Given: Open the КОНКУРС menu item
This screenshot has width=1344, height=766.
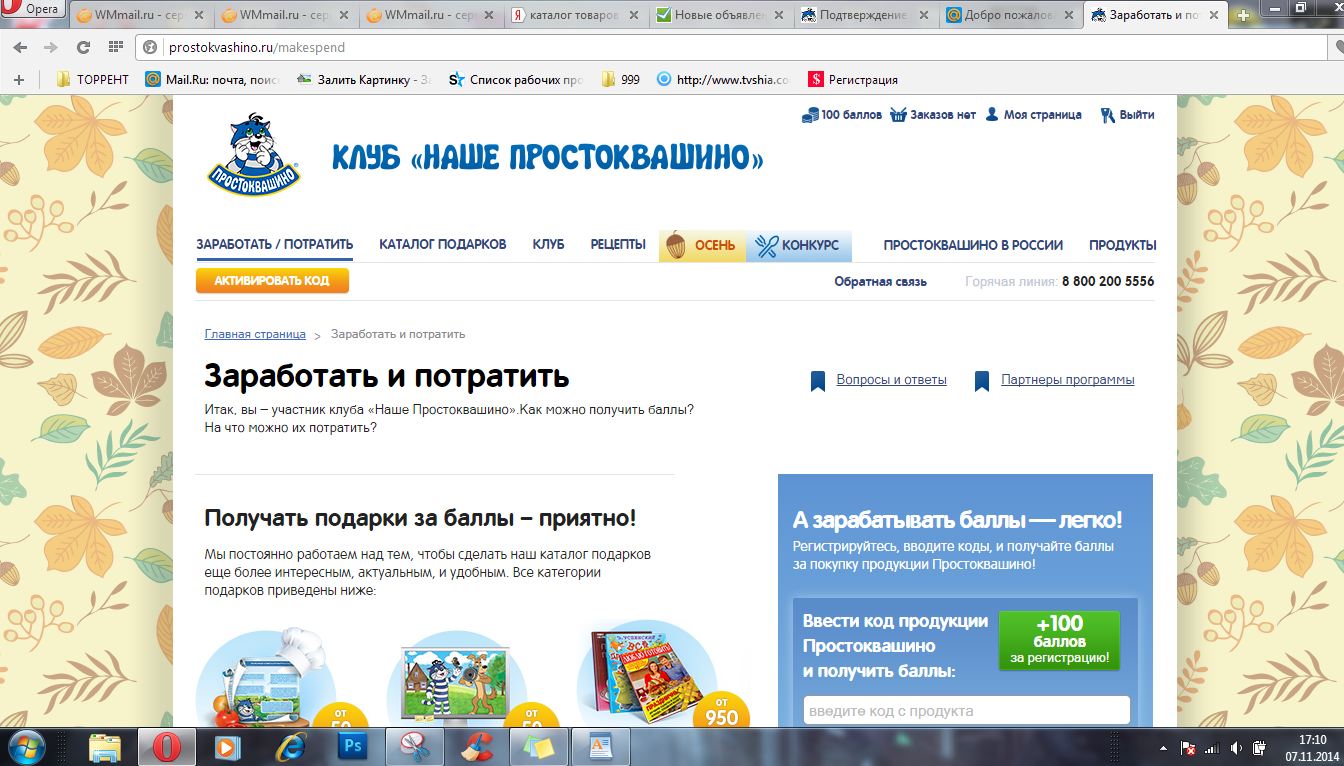Looking at the screenshot, I should (x=799, y=246).
